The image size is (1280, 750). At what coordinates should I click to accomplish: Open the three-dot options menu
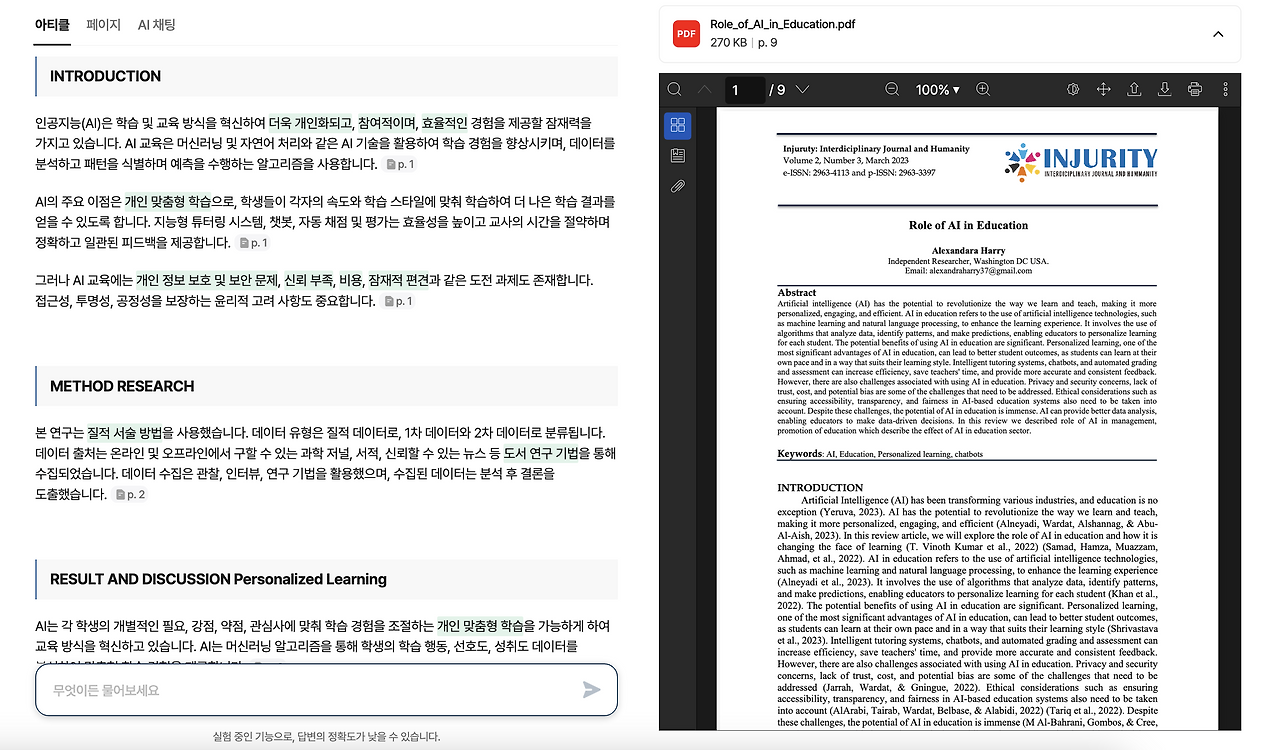(1225, 89)
